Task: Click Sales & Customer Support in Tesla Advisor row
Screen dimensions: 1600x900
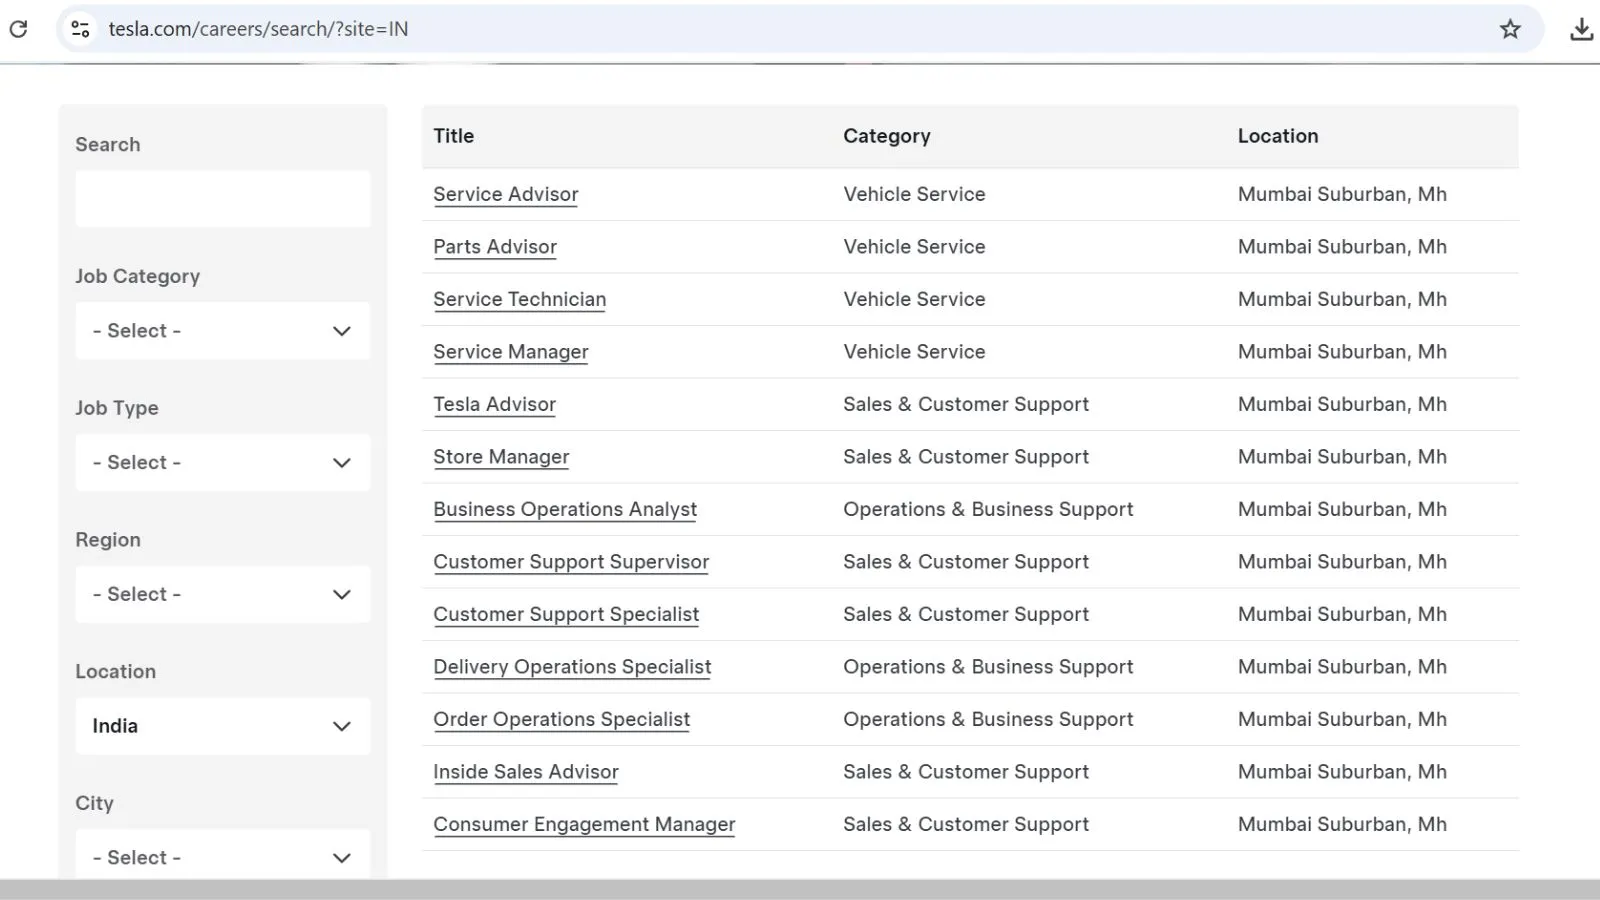Action: [966, 404]
